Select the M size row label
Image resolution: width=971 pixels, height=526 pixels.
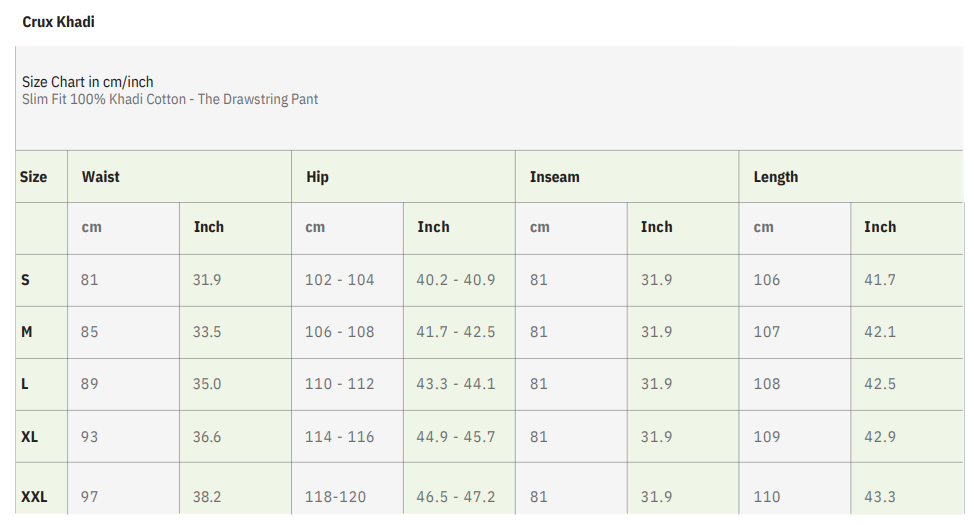[27, 332]
